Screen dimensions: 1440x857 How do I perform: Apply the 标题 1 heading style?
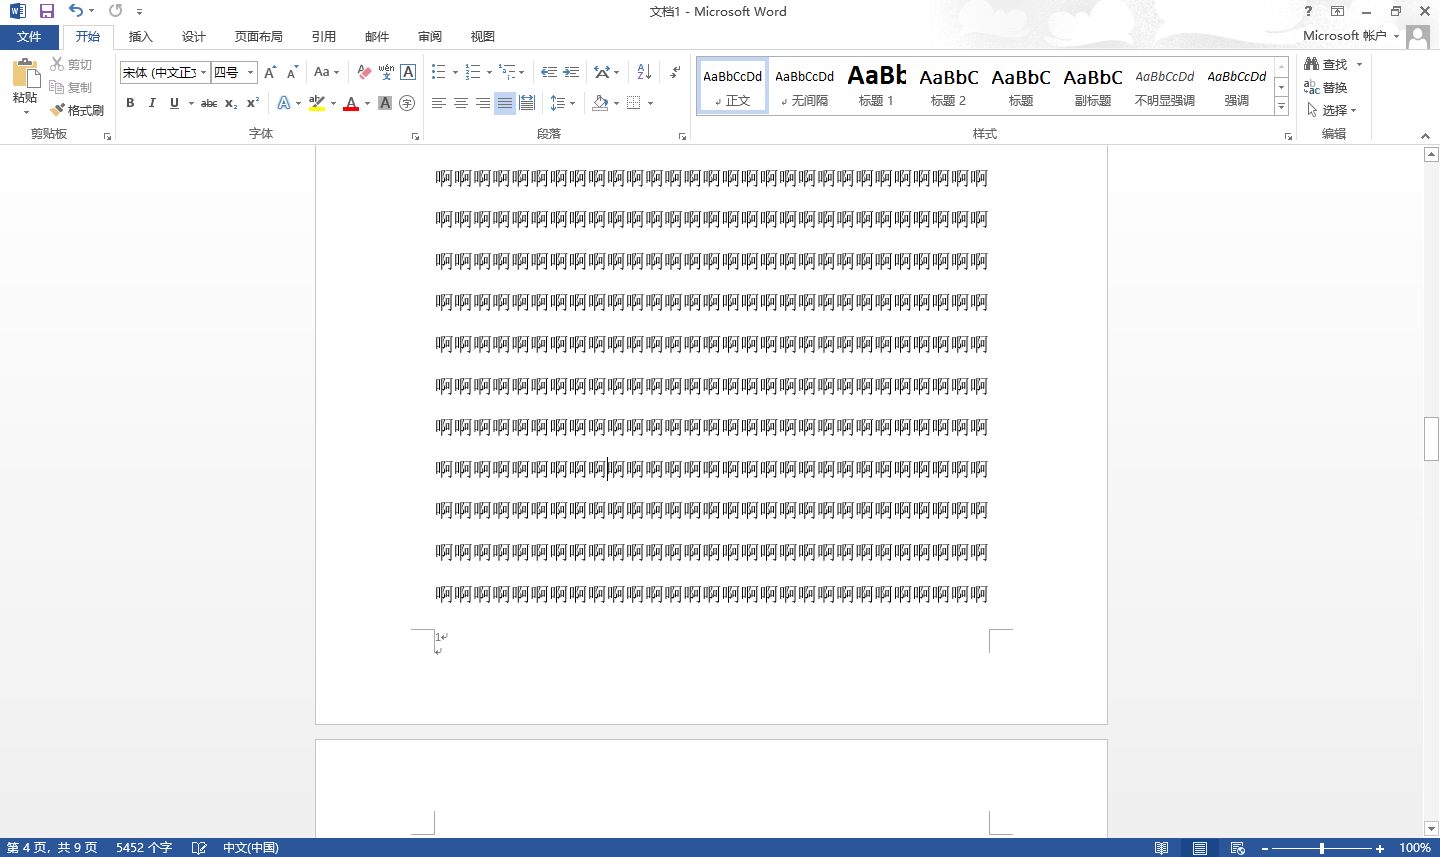[x=876, y=85]
